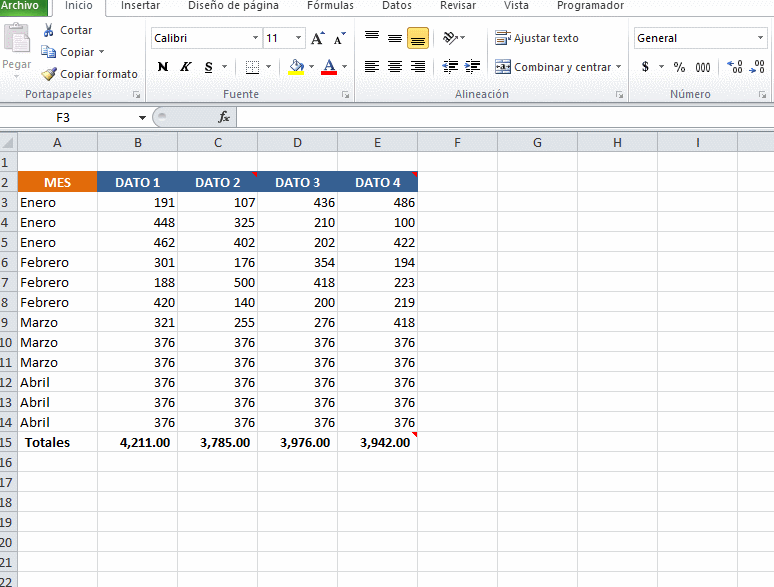
Task: Apply thousands separator 000 style
Action: pos(702,67)
